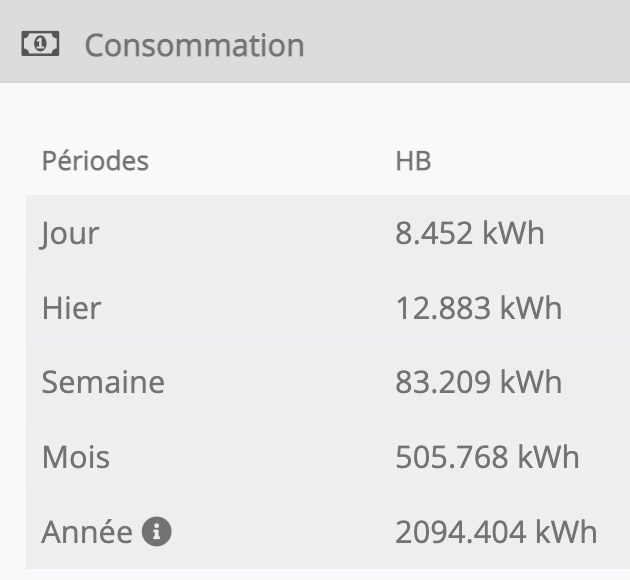
Task: Click the banknote icon beside Consommation
Action: point(41,44)
